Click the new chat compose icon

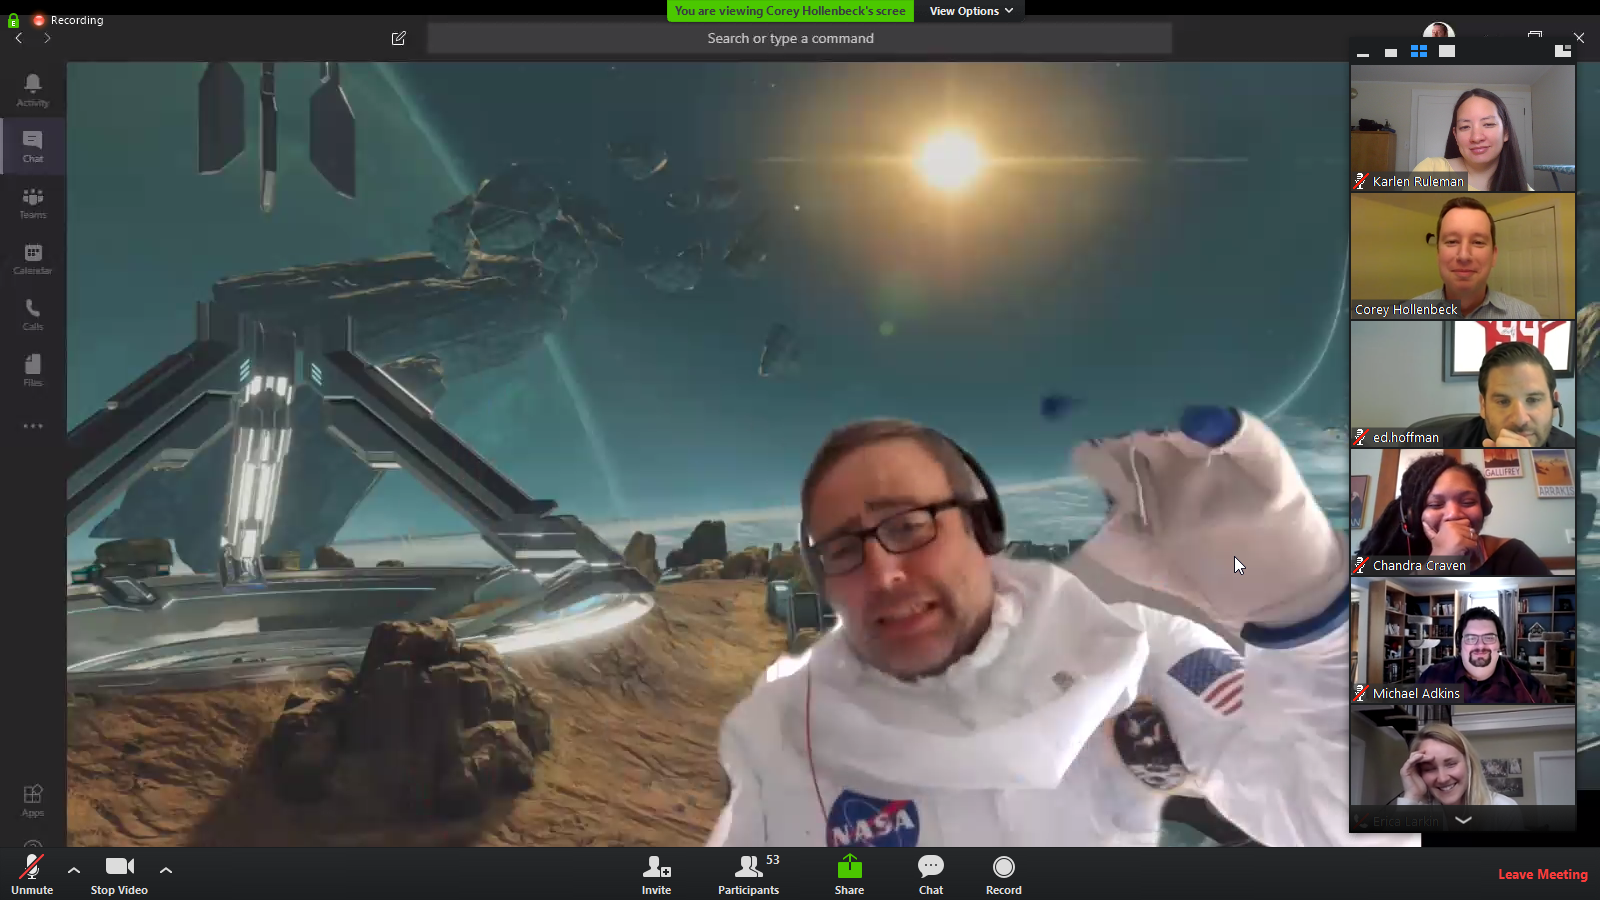pyautogui.click(x=399, y=38)
